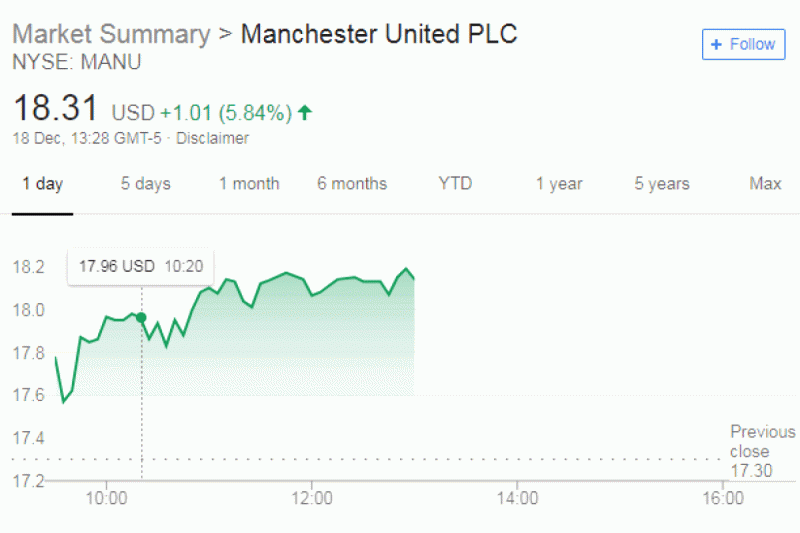Open the Market Summary breadcrumb link
The image size is (800, 533).
pos(111,33)
